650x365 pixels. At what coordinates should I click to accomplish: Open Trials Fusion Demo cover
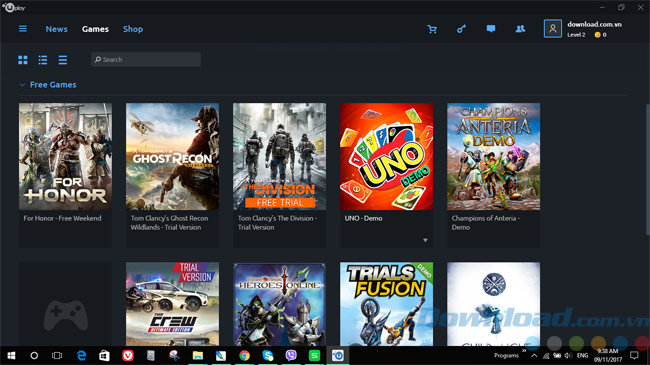[x=386, y=304]
